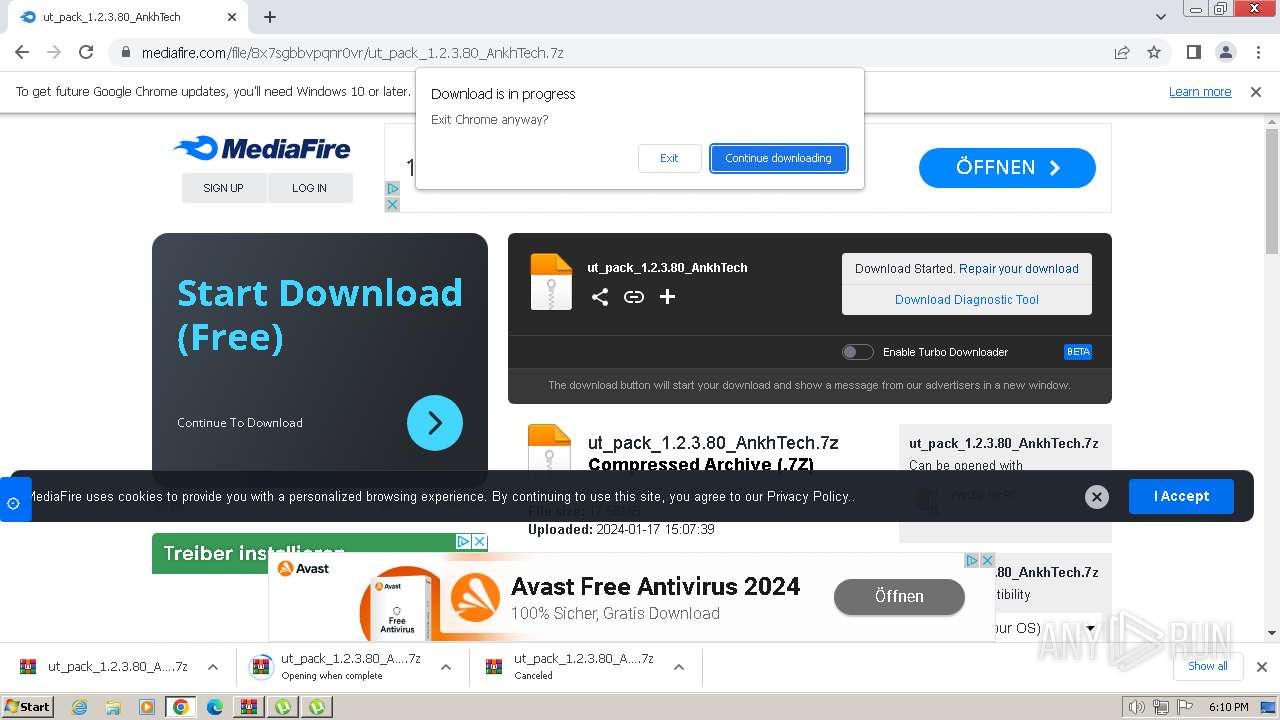Open the Download Diagnostic Tool link

click(967, 299)
